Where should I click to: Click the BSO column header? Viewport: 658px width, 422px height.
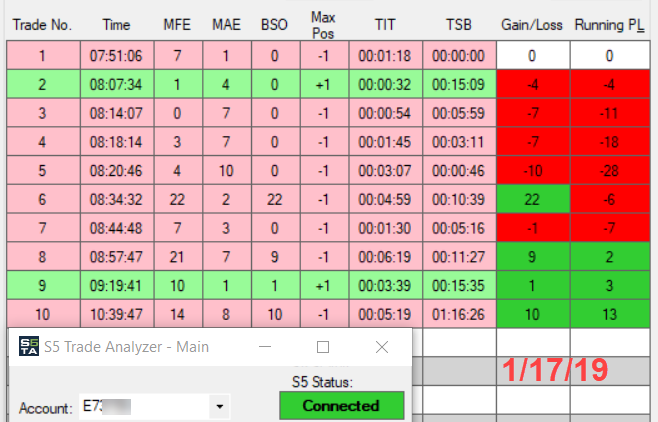[x=274, y=25]
